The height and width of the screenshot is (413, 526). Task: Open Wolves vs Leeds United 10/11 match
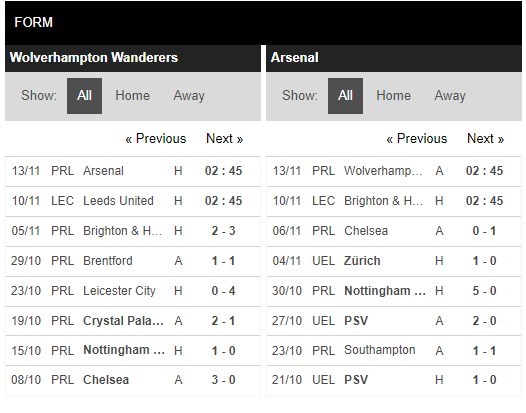(x=133, y=201)
